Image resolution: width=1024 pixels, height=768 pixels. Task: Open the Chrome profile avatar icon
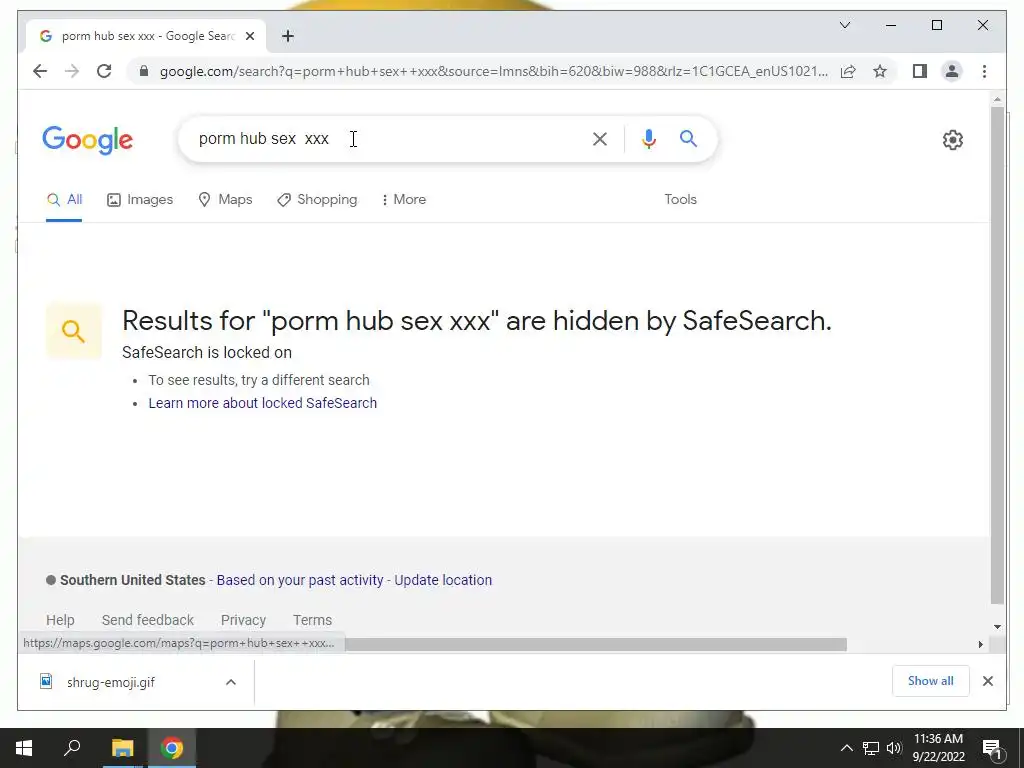[x=952, y=71]
